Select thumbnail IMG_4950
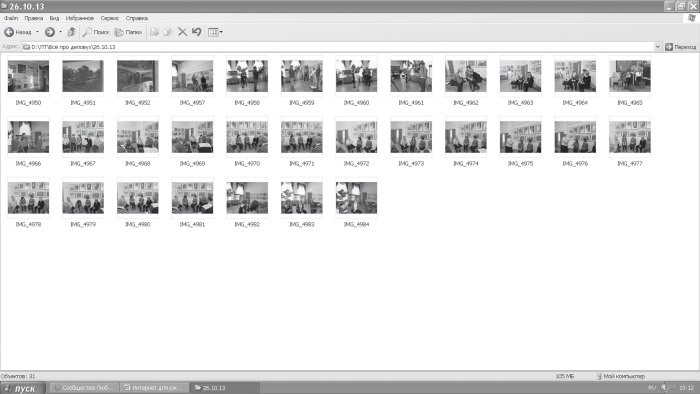 click(x=28, y=76)
